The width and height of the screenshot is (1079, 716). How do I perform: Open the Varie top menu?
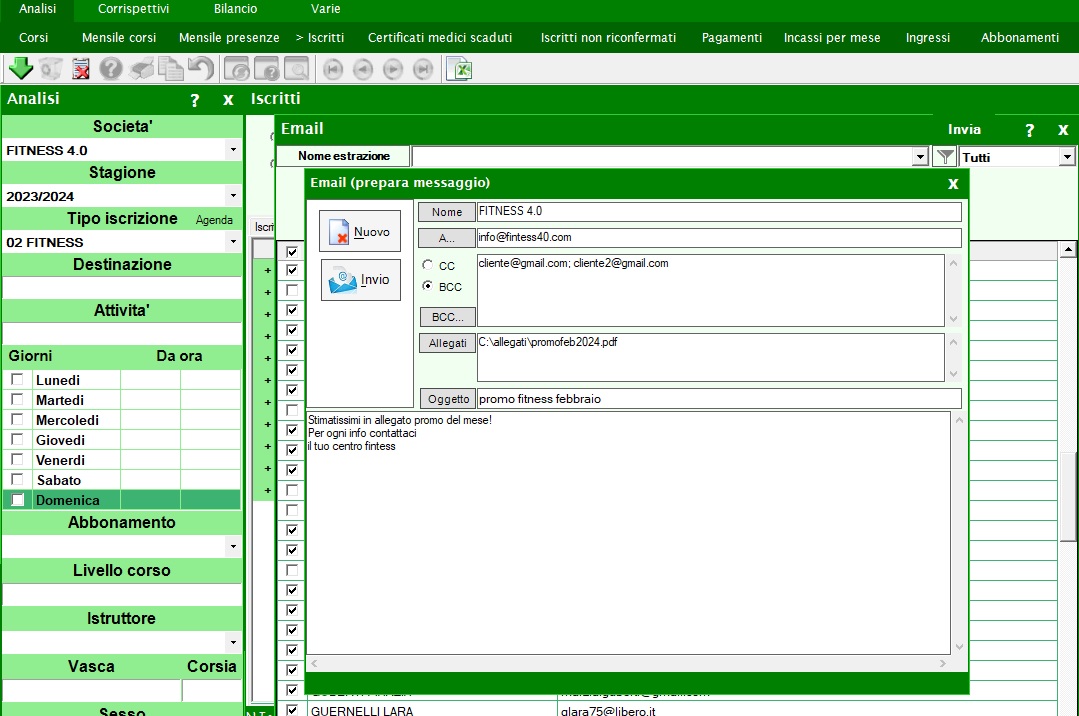(x=325, y=9)
